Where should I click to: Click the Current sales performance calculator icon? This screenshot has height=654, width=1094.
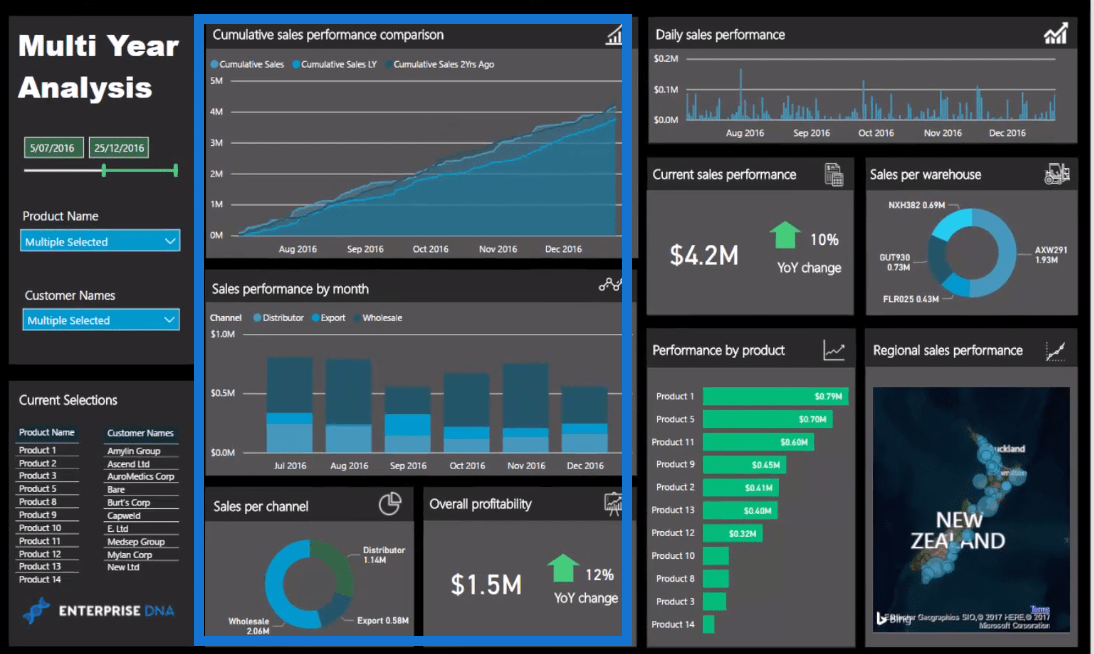tap(834, 174)
